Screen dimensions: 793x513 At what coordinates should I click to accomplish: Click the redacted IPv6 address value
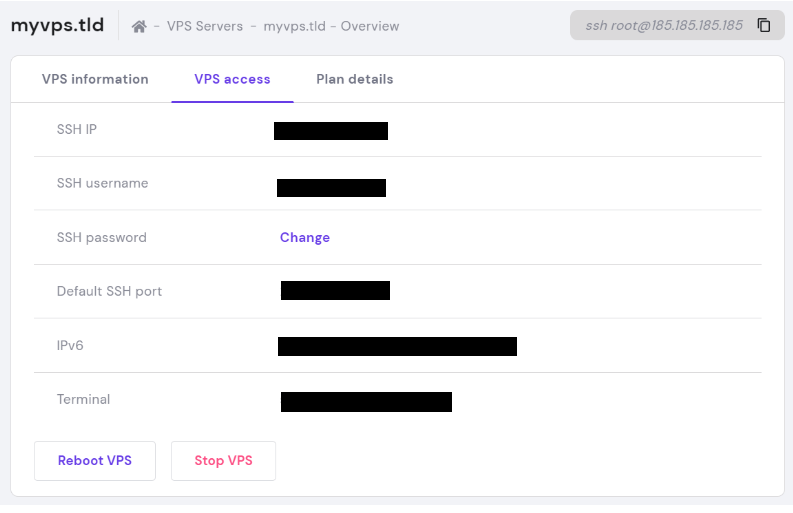[x=397, y=347]
